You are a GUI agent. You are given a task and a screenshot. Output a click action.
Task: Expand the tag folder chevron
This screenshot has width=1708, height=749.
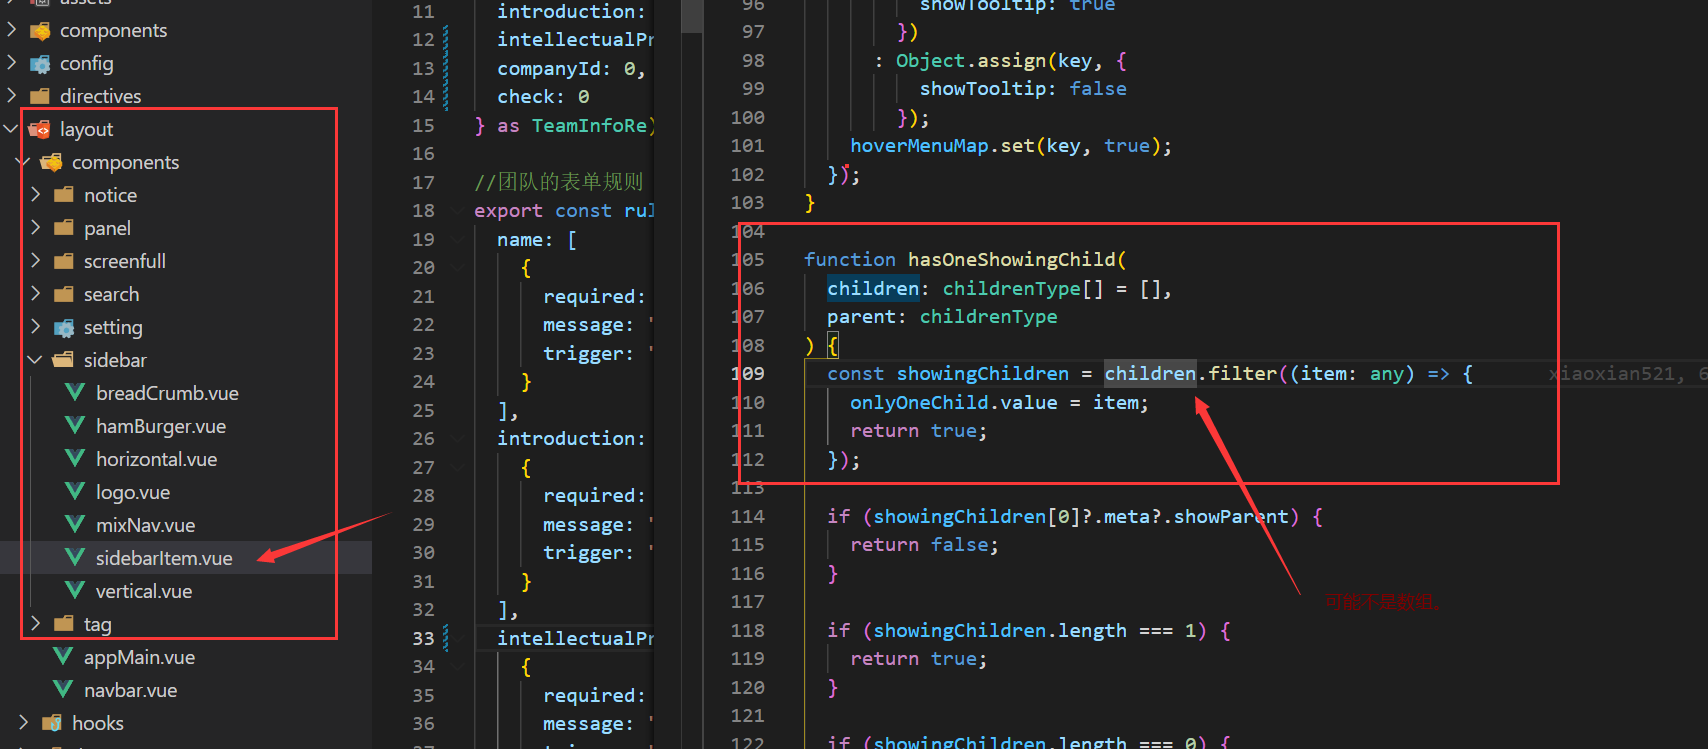pos(35,624)
